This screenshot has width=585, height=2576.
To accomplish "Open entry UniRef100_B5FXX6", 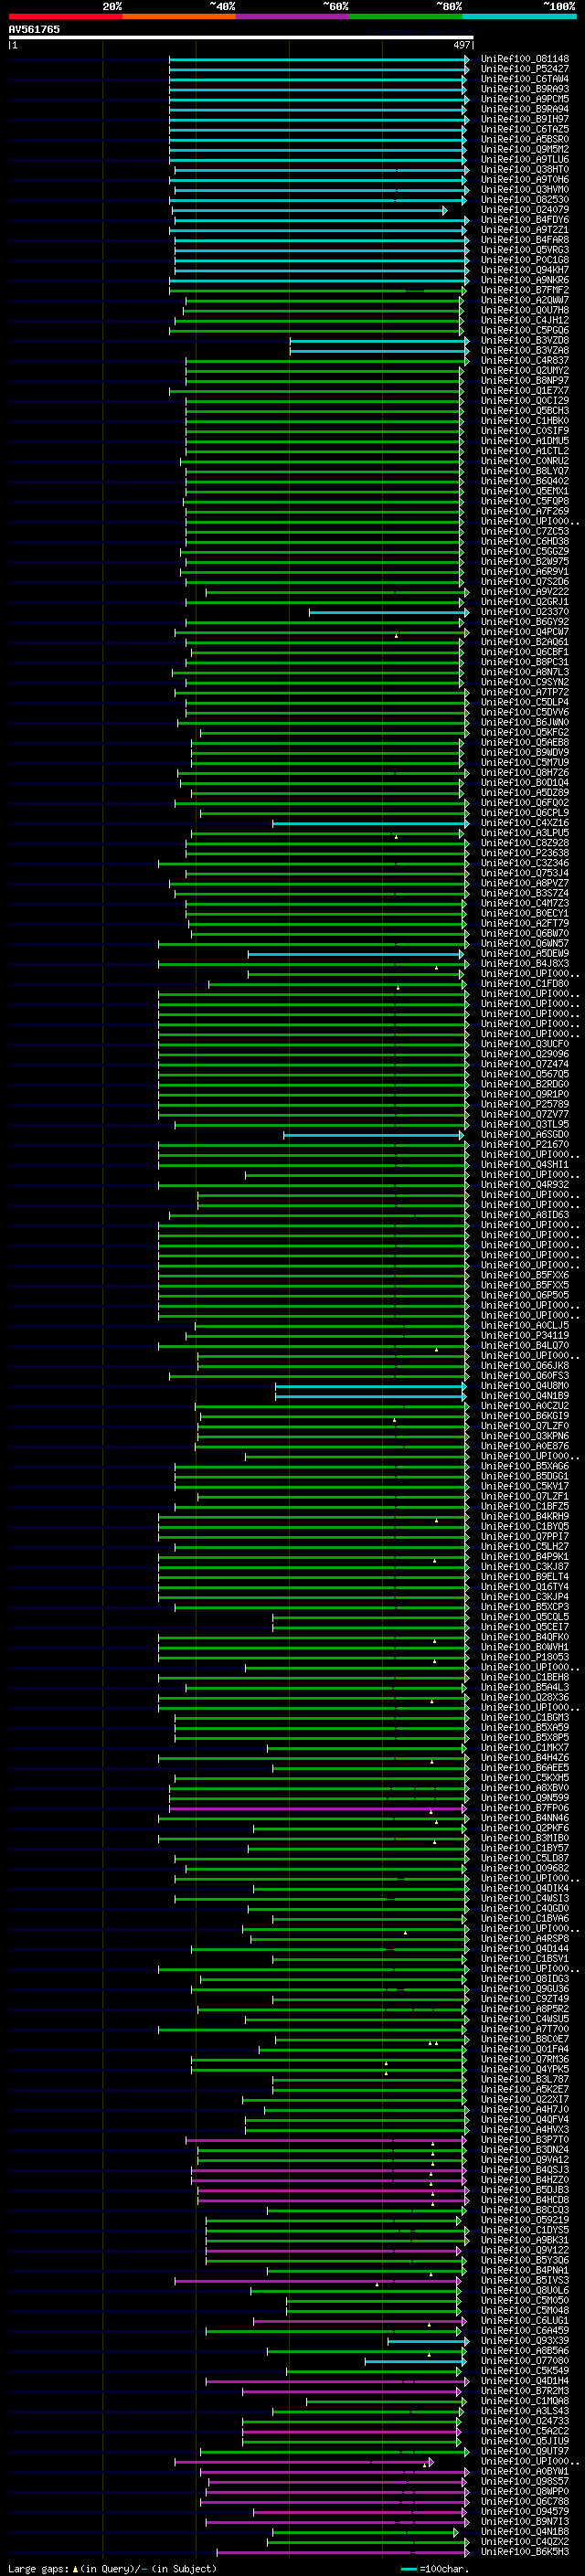I will 524,1275.
